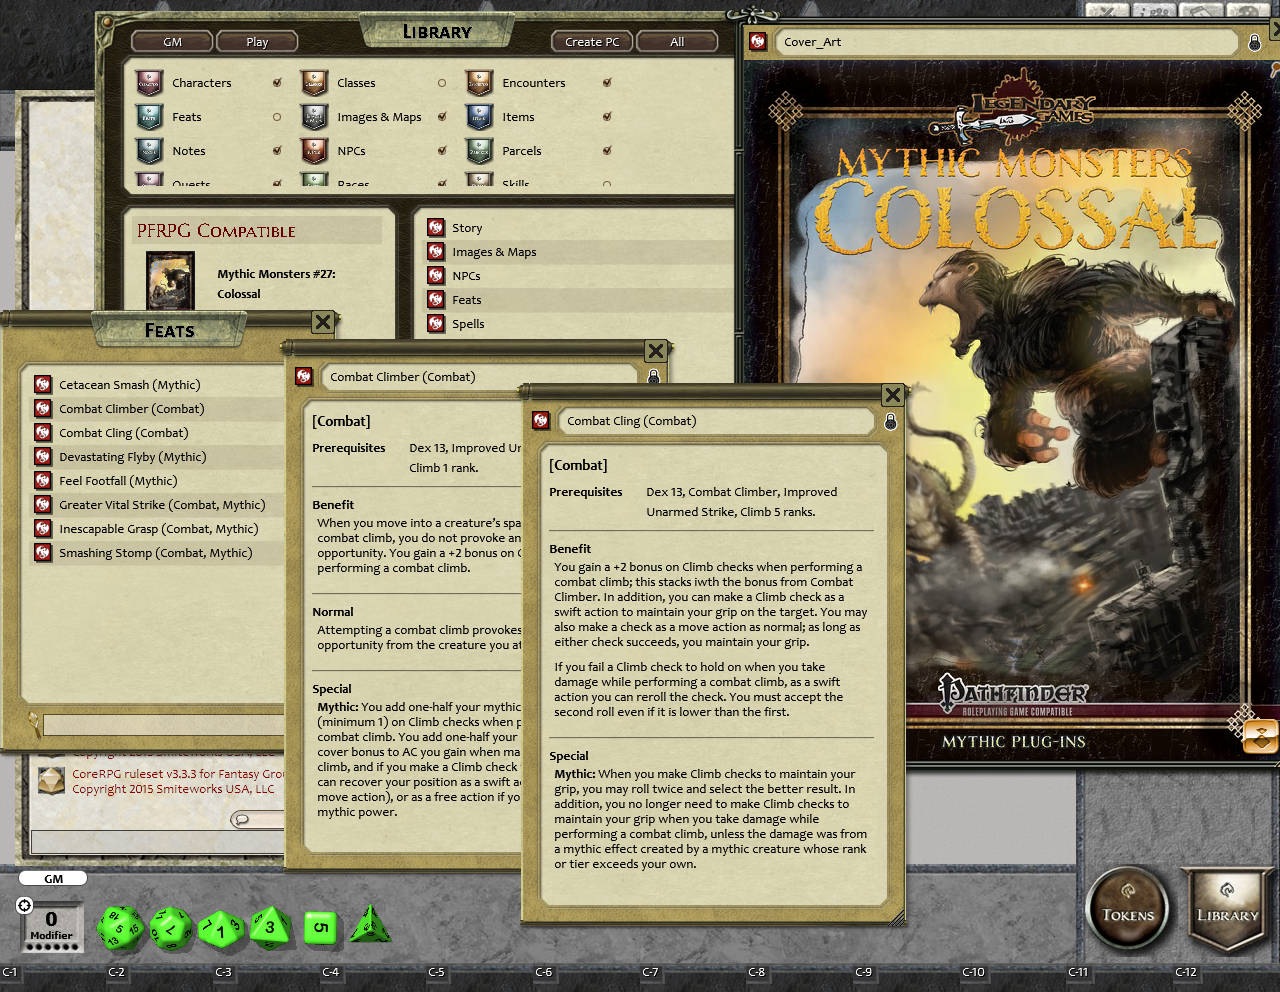Select the GM tab in Library
The image size is (1280, 992).
[x=170, y=41]
